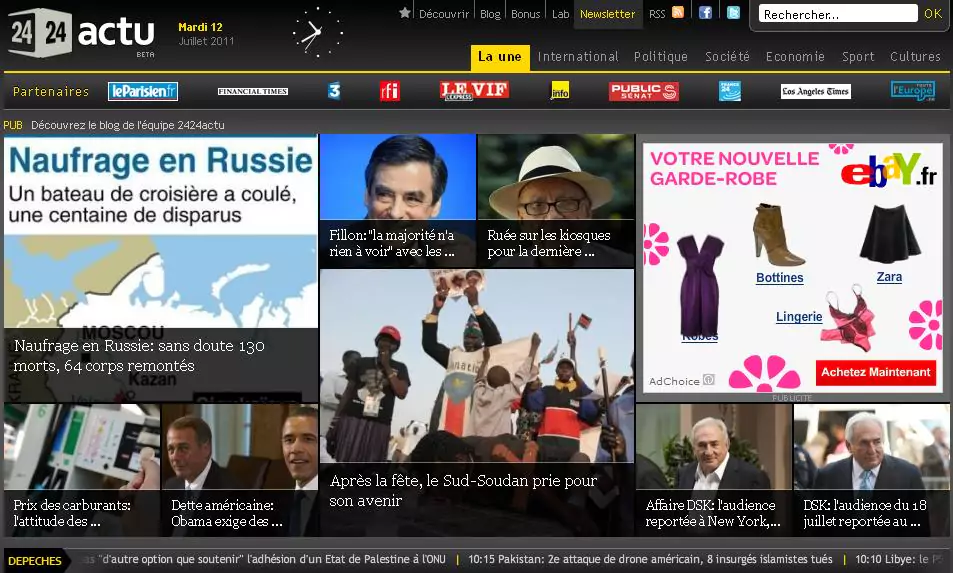Click the Twitter icon in header
Screen dimensions: 953x573
point(733,13)
